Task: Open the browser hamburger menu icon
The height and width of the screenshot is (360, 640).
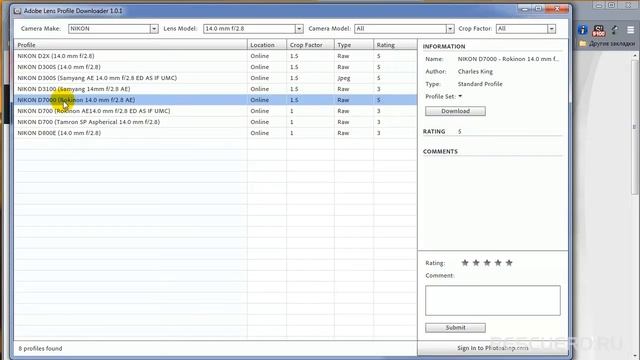Action: [x=631, y=30]
